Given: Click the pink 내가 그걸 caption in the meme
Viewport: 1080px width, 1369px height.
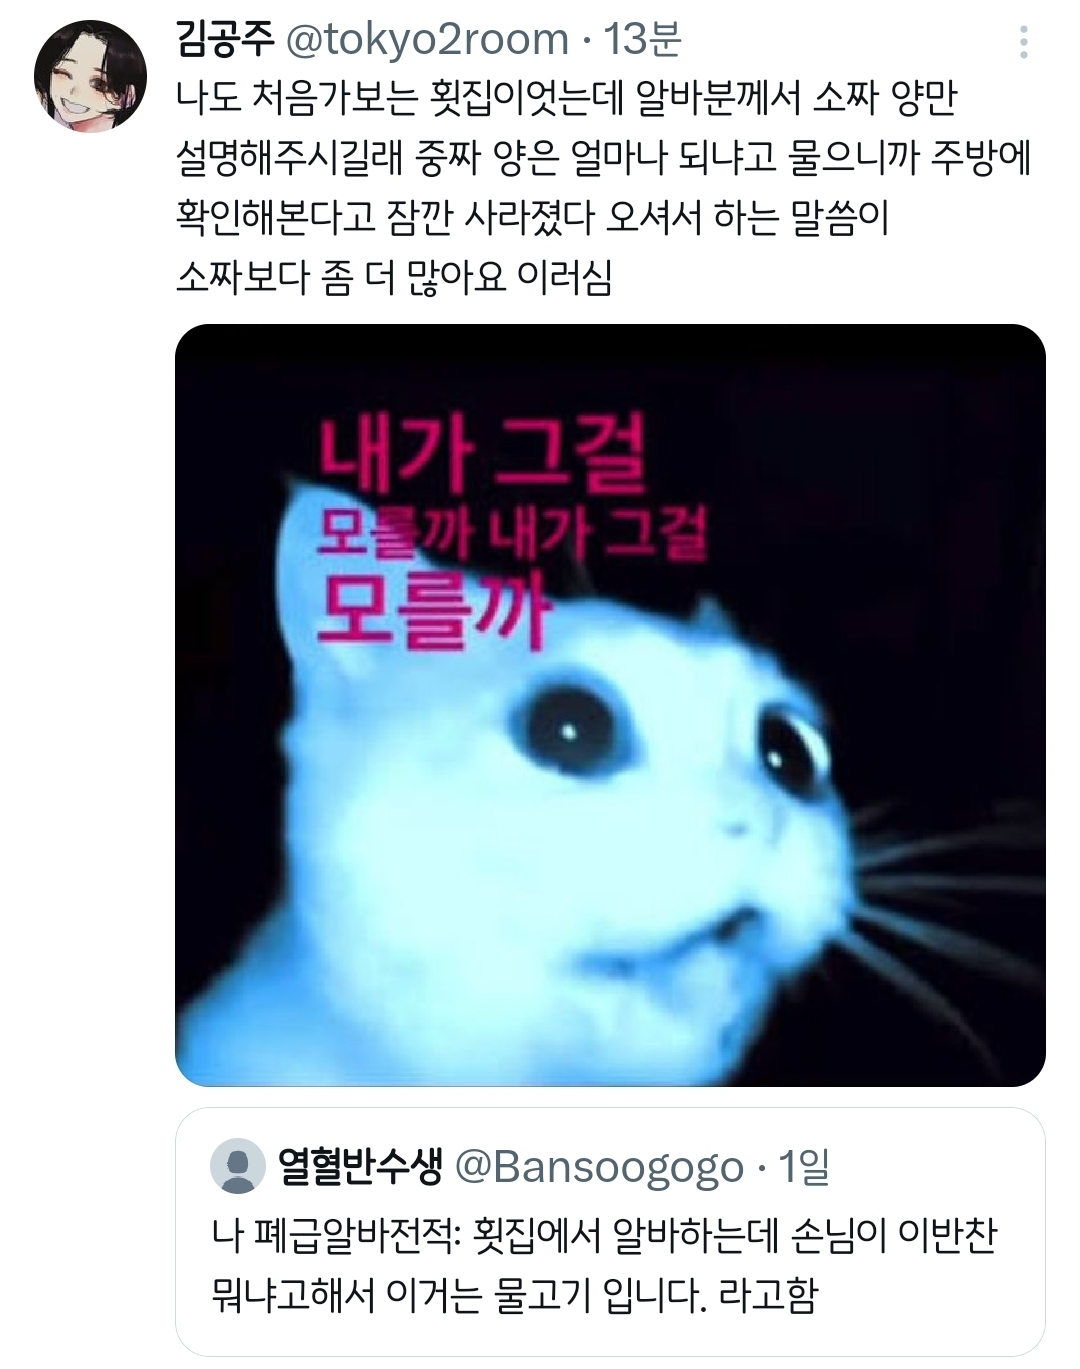Looking at the screenshot, I should tap(481, 455).
